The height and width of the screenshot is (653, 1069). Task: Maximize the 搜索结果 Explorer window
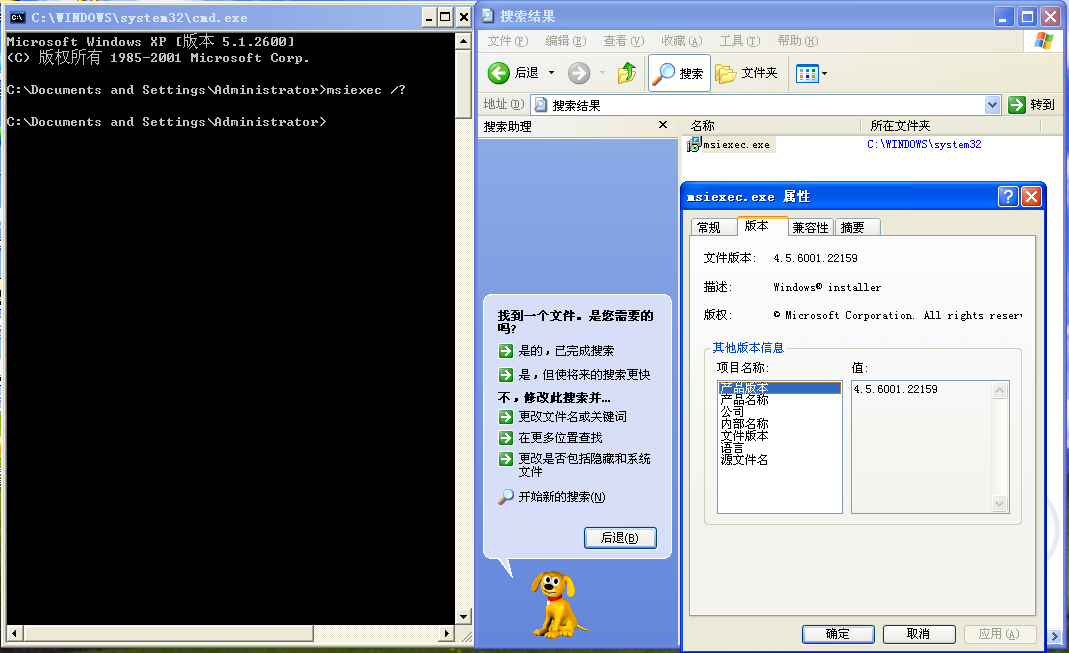click(1027, 17)
